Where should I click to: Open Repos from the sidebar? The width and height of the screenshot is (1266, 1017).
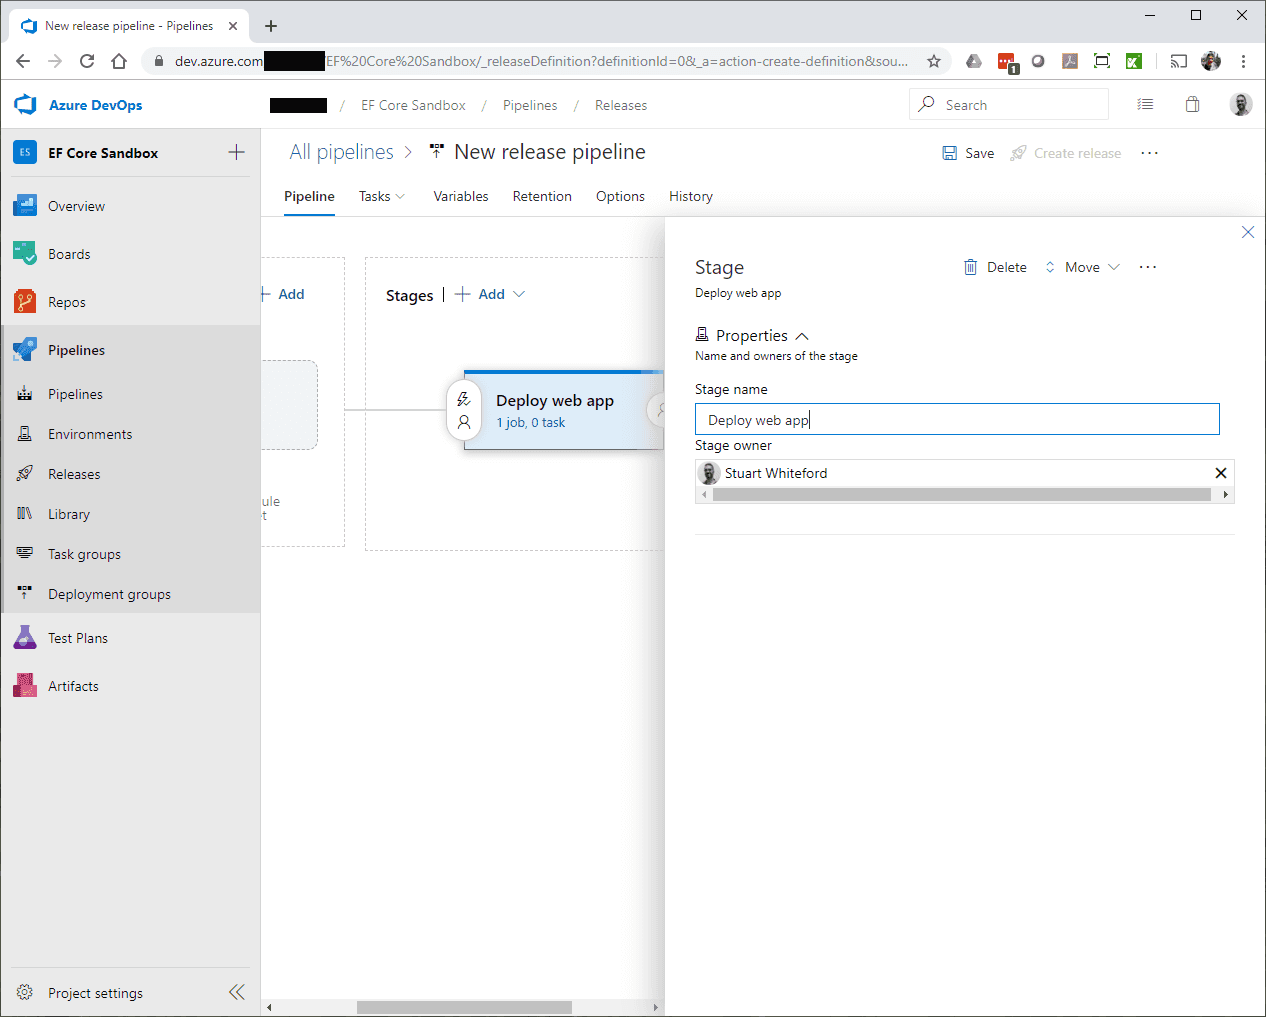point(67,302)
